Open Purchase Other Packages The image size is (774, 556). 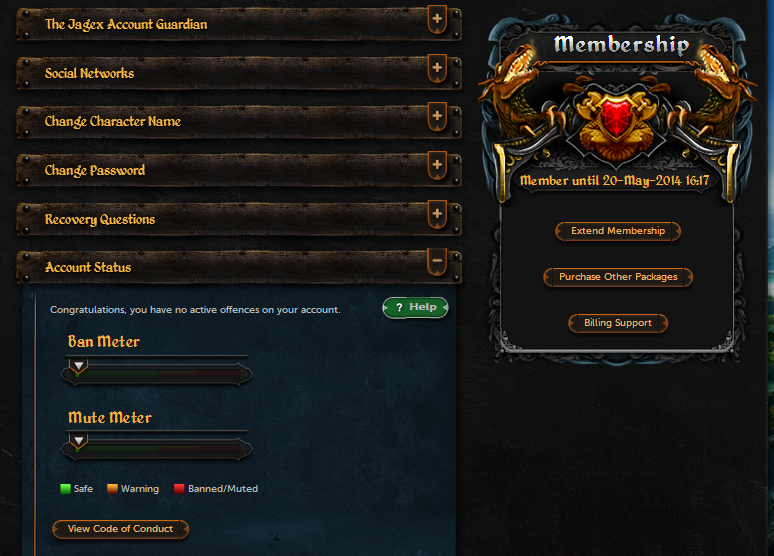click(x=618, y=277)
